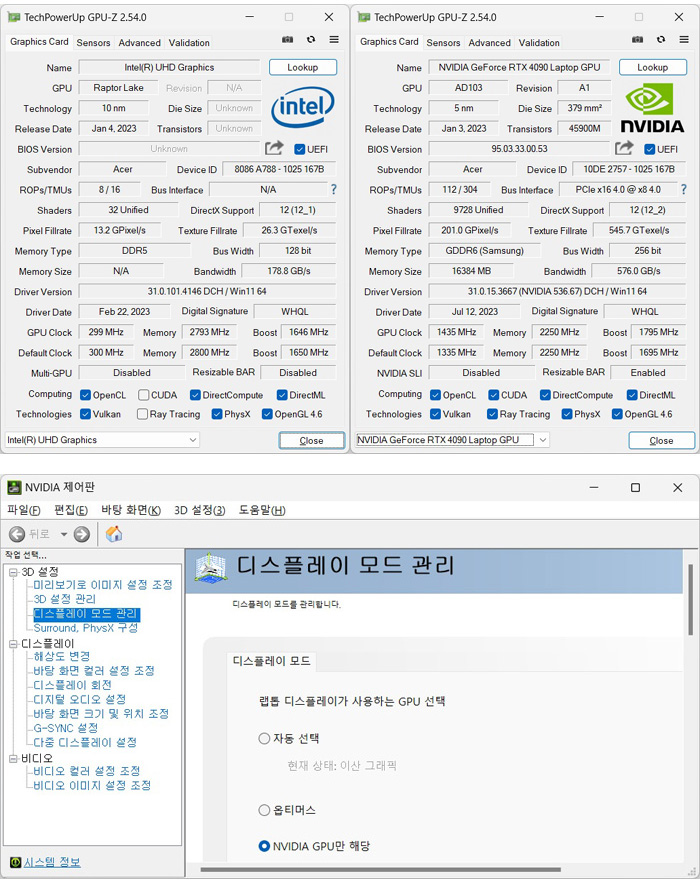Select the 옵티머스 radio button
The image size is (700, 883).
coord(264,810)
